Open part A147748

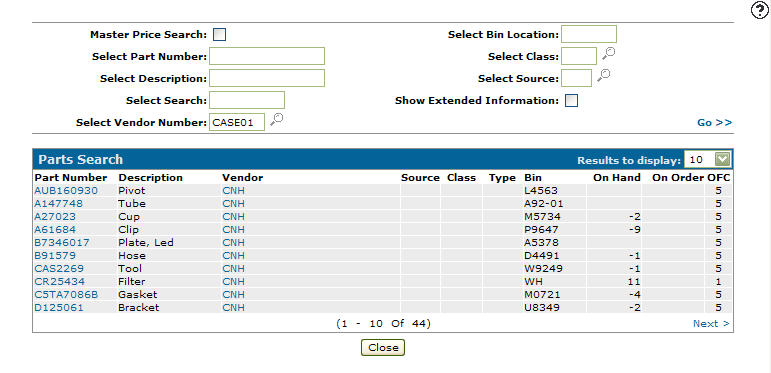(59, 203)
